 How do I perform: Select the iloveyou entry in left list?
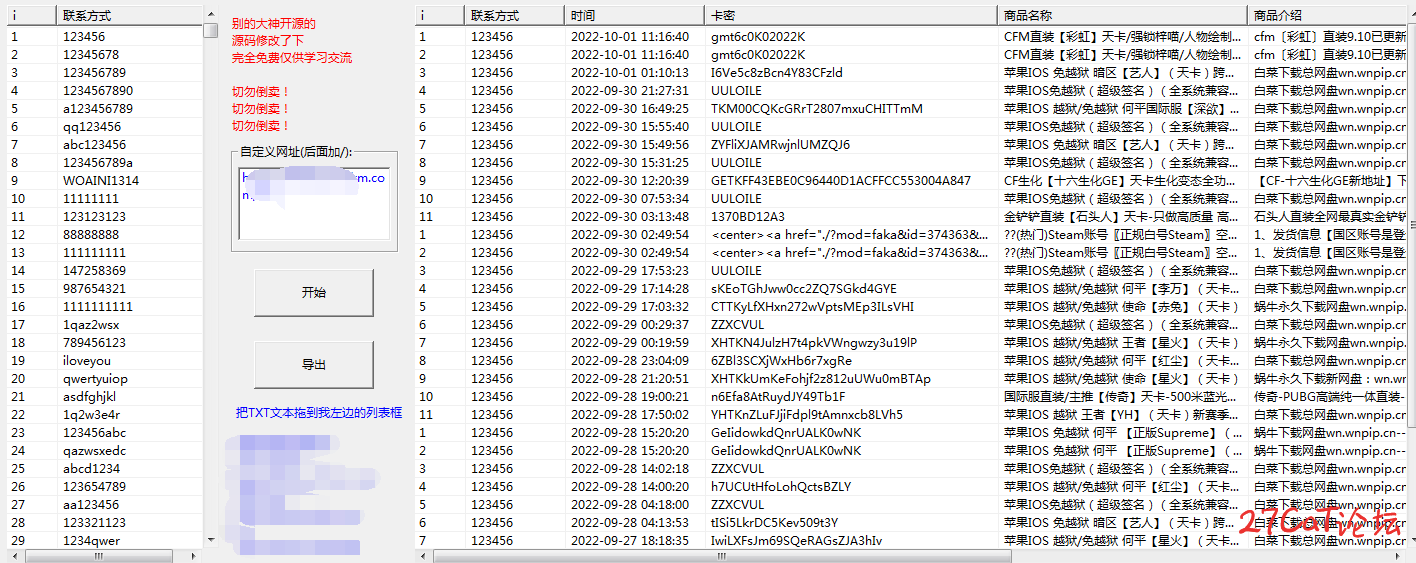coord(105,361)
